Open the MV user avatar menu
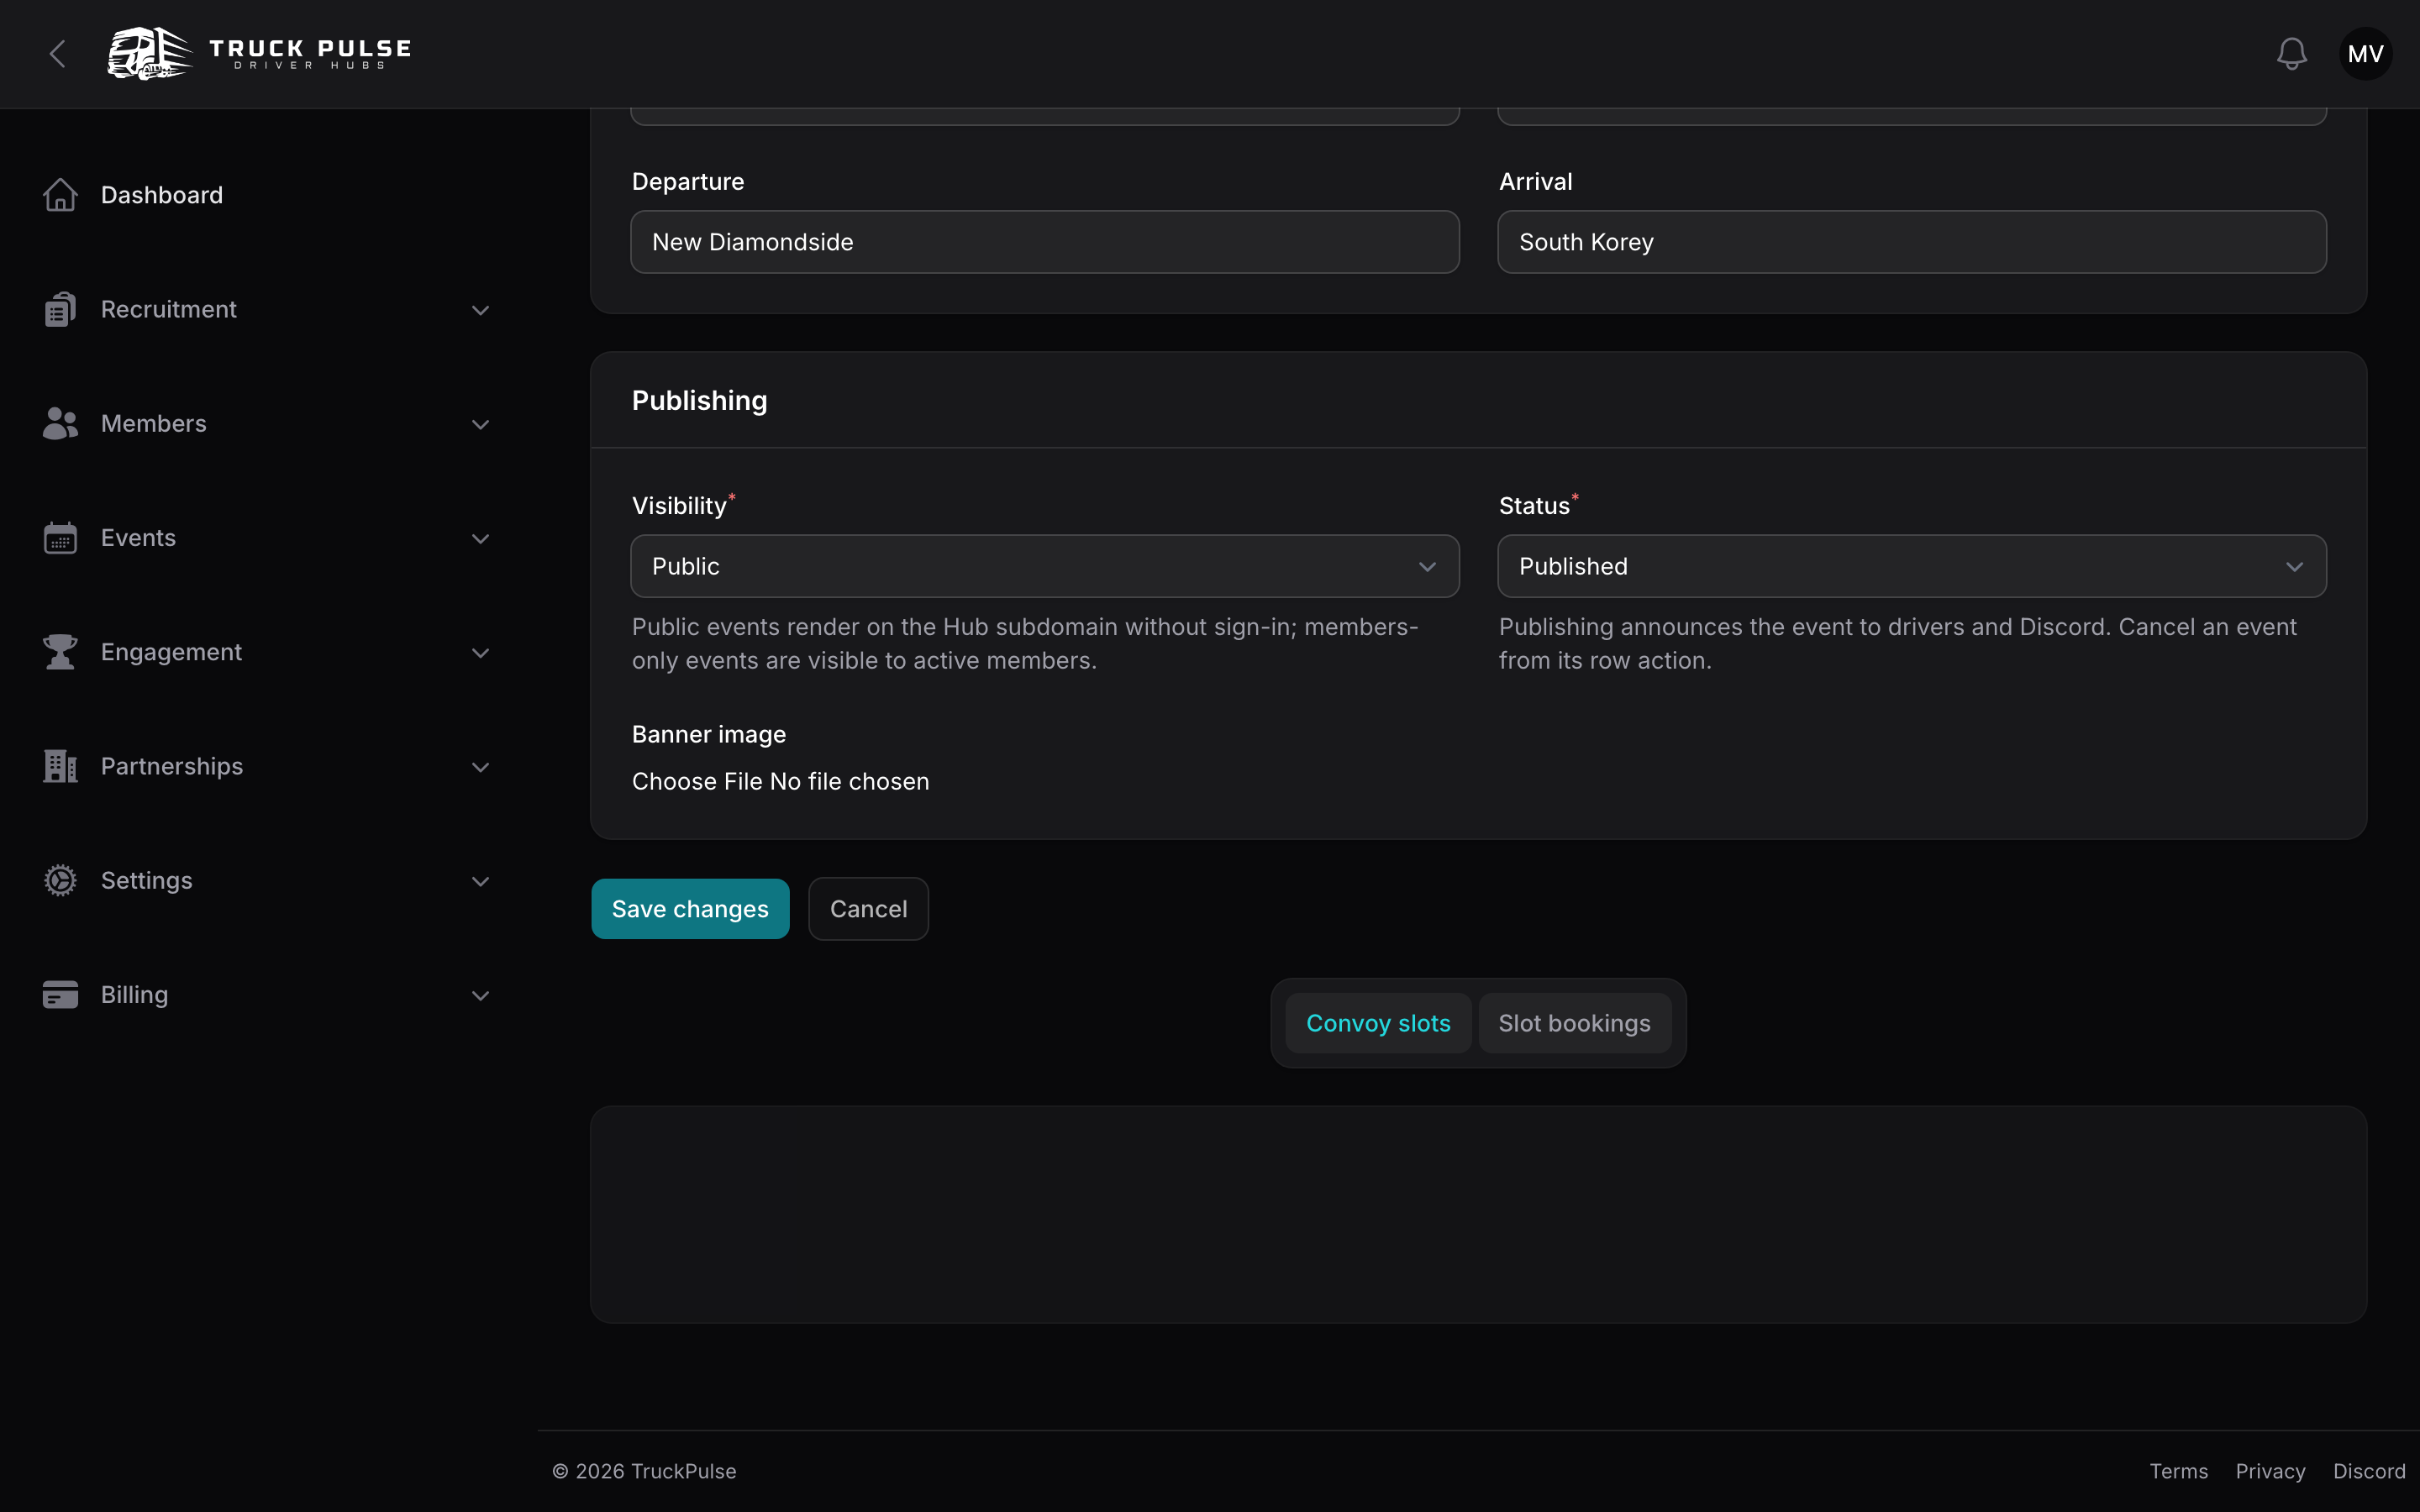Viewport: 2420px width, 1512px height. (2365, 54)
